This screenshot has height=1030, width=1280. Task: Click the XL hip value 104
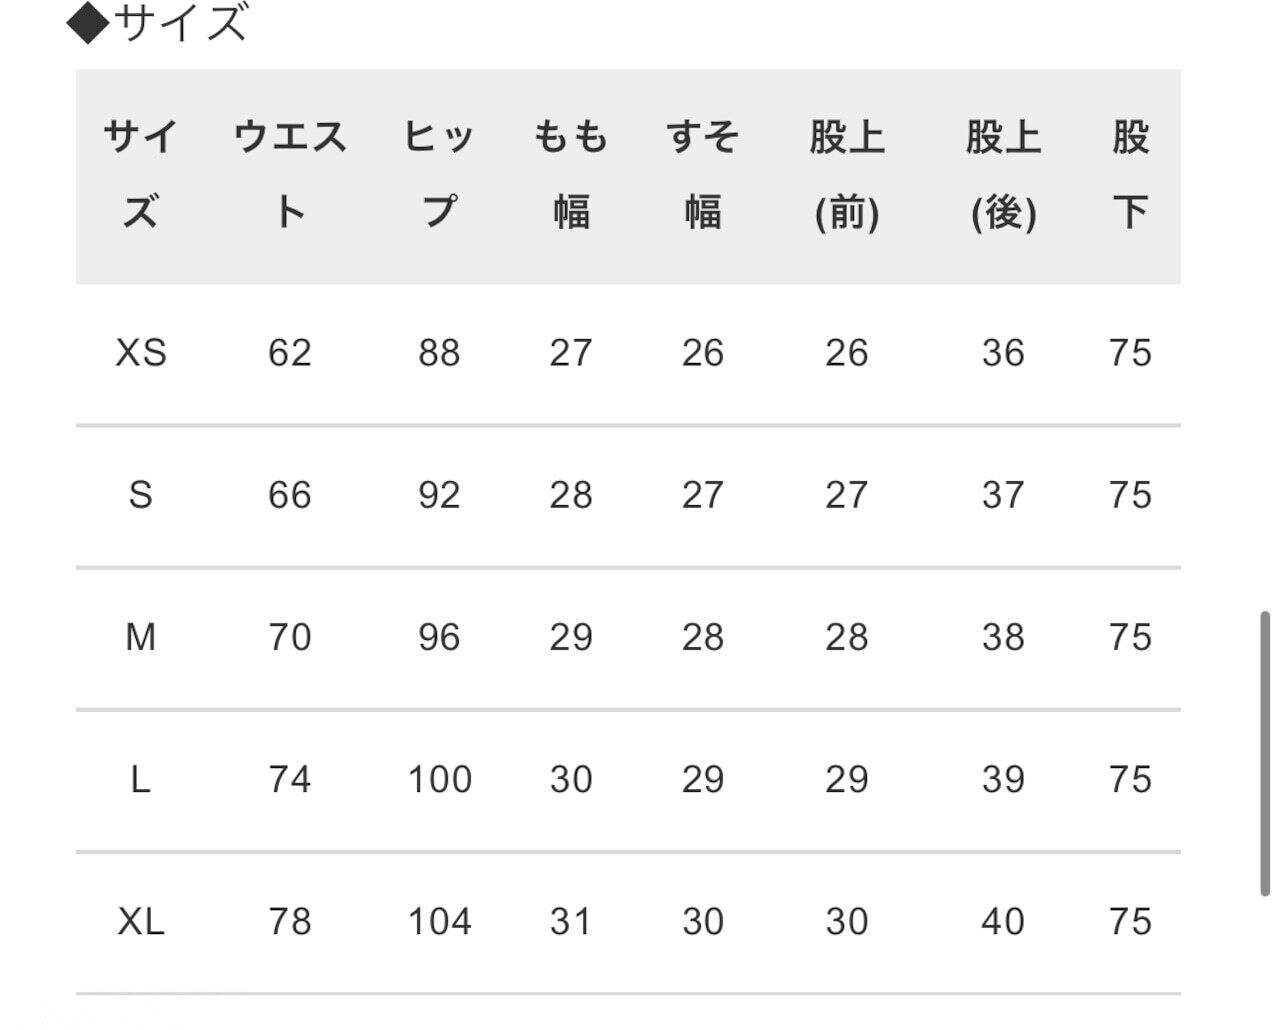(x=439, y=921)
